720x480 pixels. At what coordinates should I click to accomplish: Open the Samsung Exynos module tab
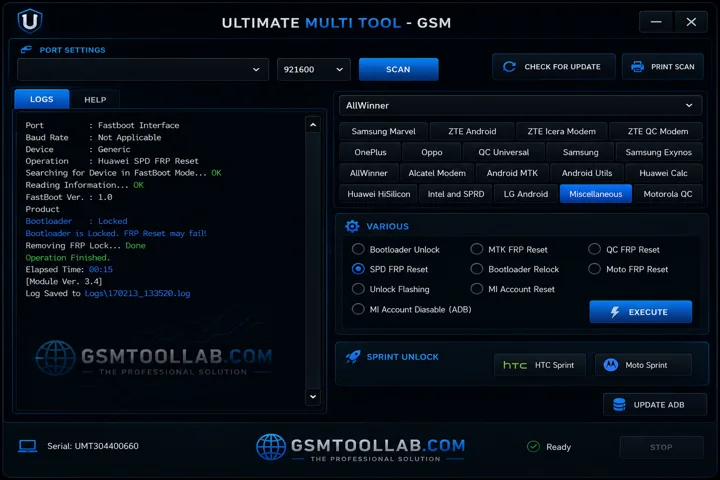(x=658, y=152)
